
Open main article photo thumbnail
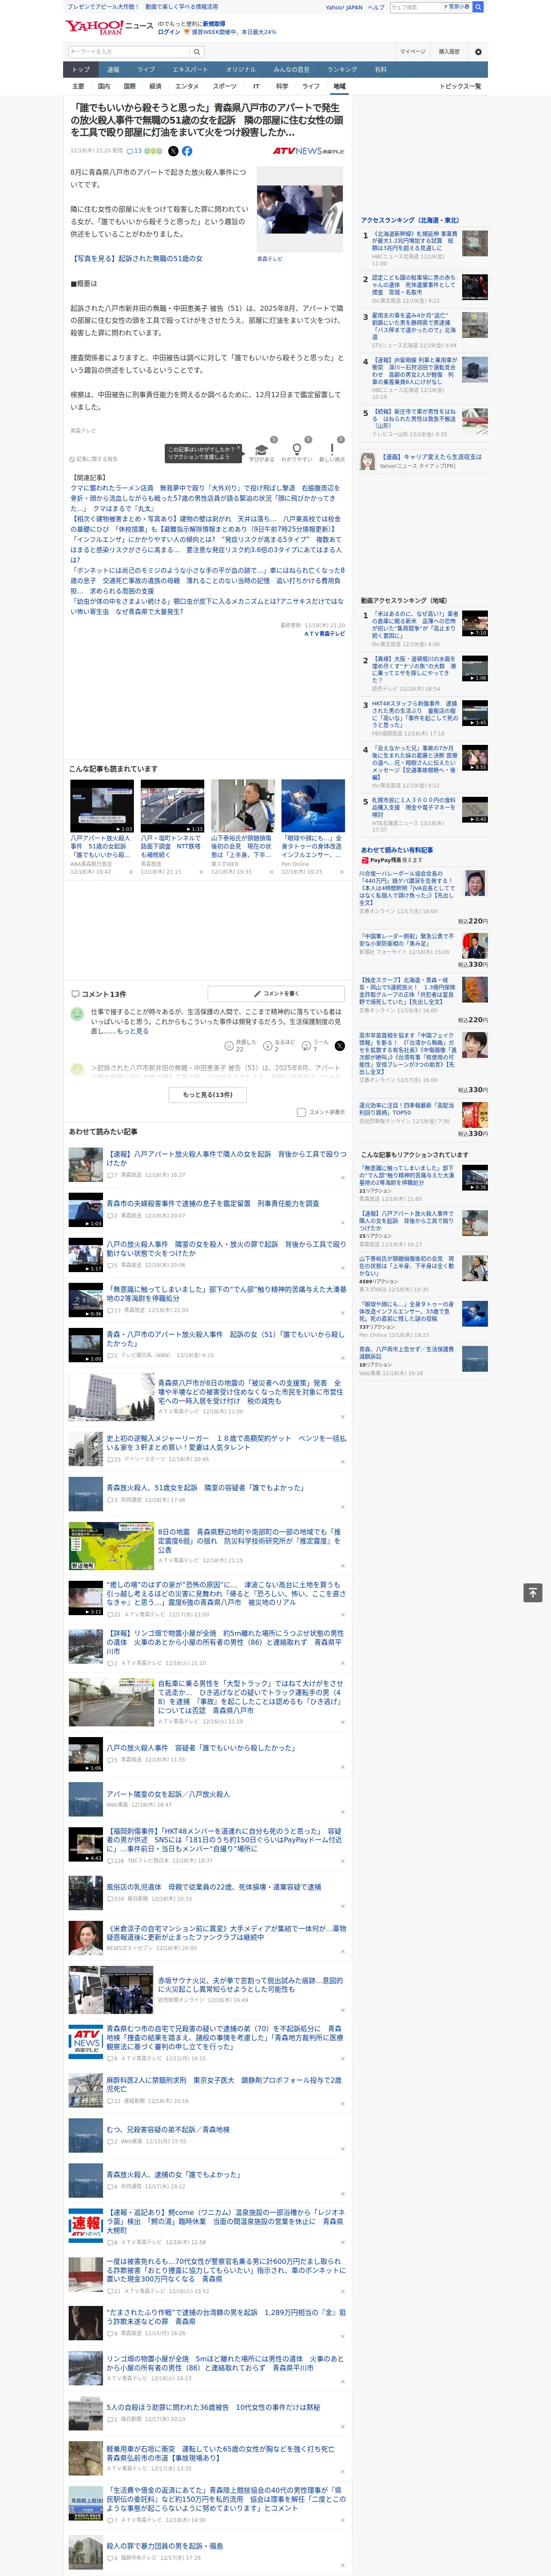(300, 210)
